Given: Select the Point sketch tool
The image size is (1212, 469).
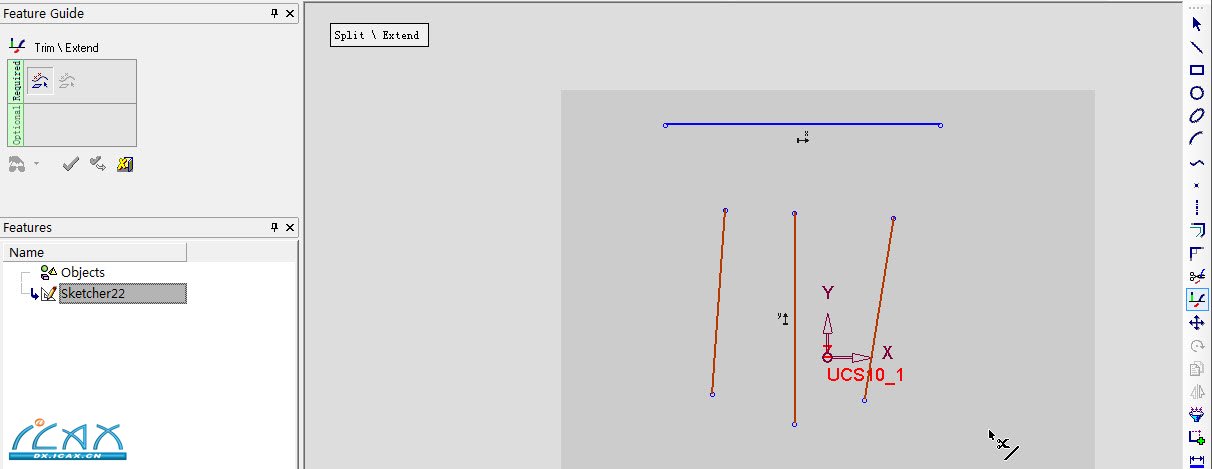Looking at the screenshot, I should [1196, 185].
